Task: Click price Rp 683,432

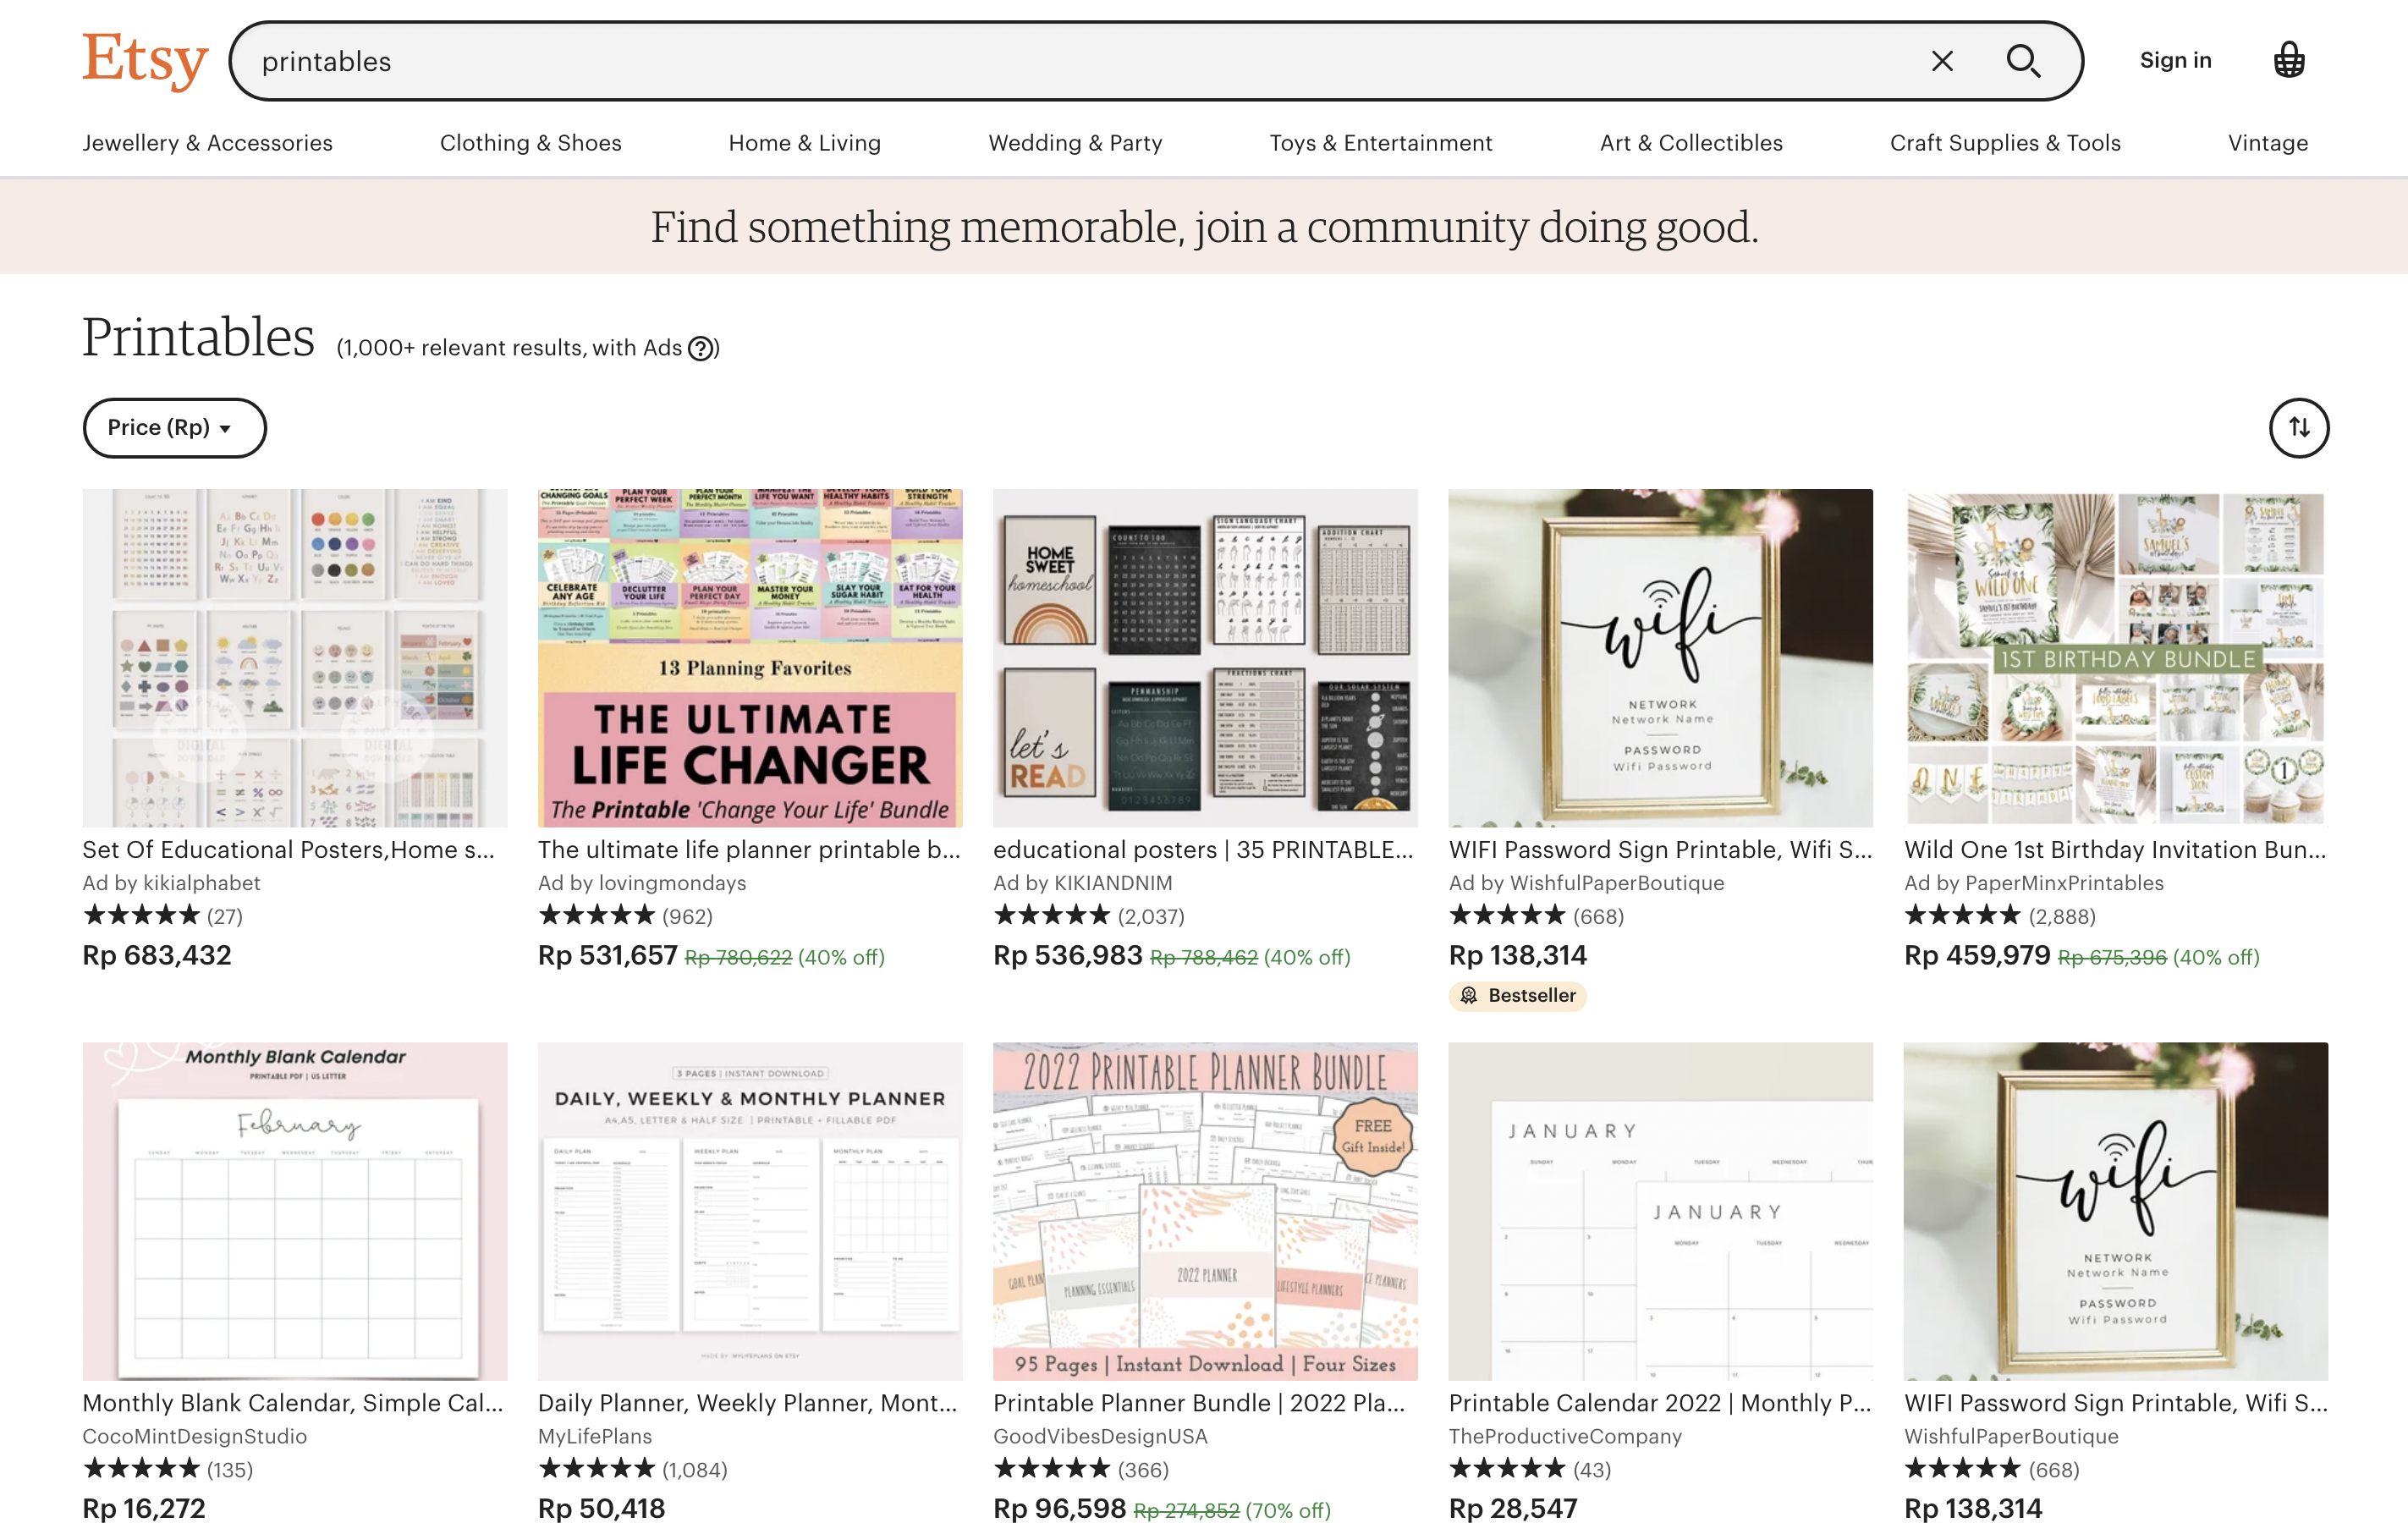Action: coord(157,955)
